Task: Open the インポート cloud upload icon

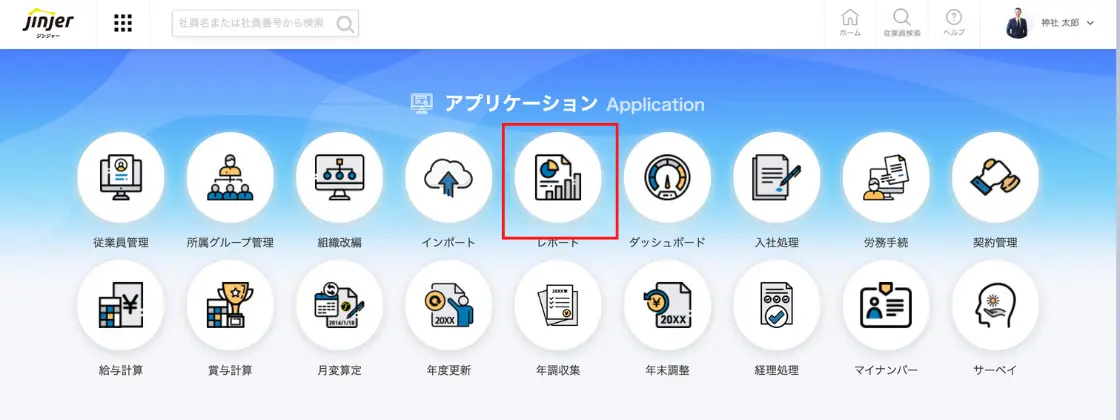Action: [449, 176]
